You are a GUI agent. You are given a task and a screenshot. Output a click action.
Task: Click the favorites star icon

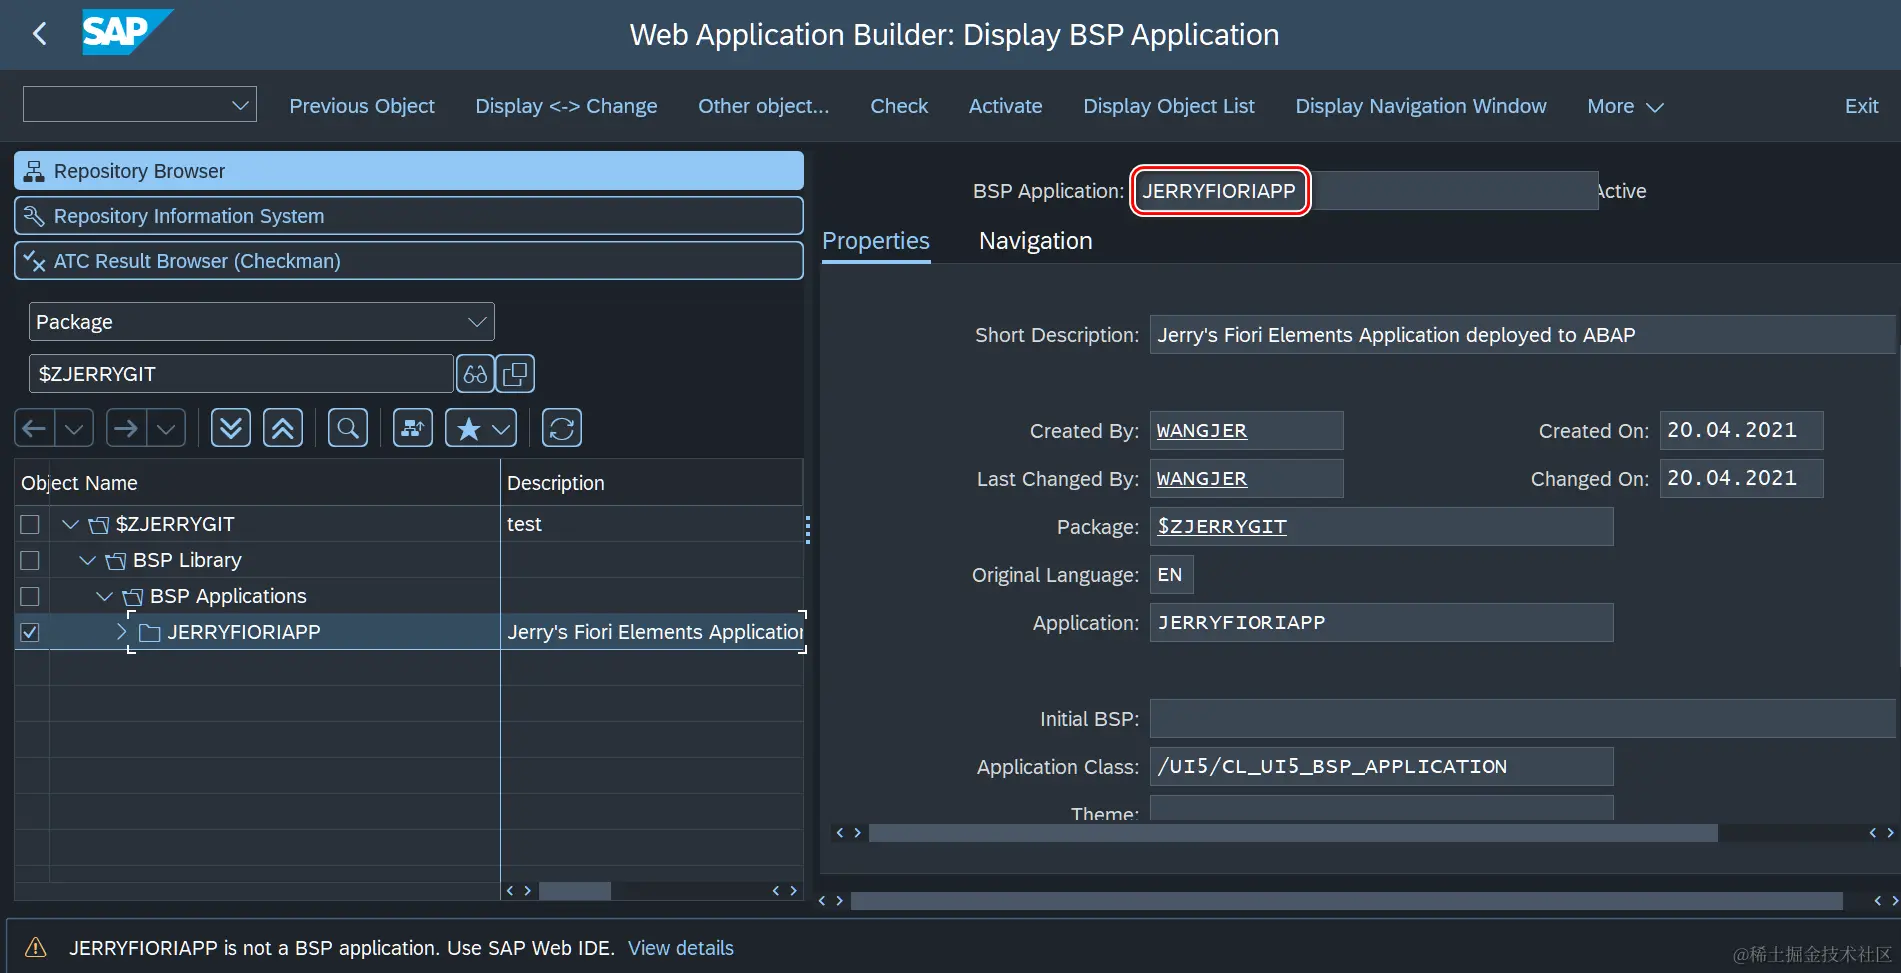tap(468, 429)
